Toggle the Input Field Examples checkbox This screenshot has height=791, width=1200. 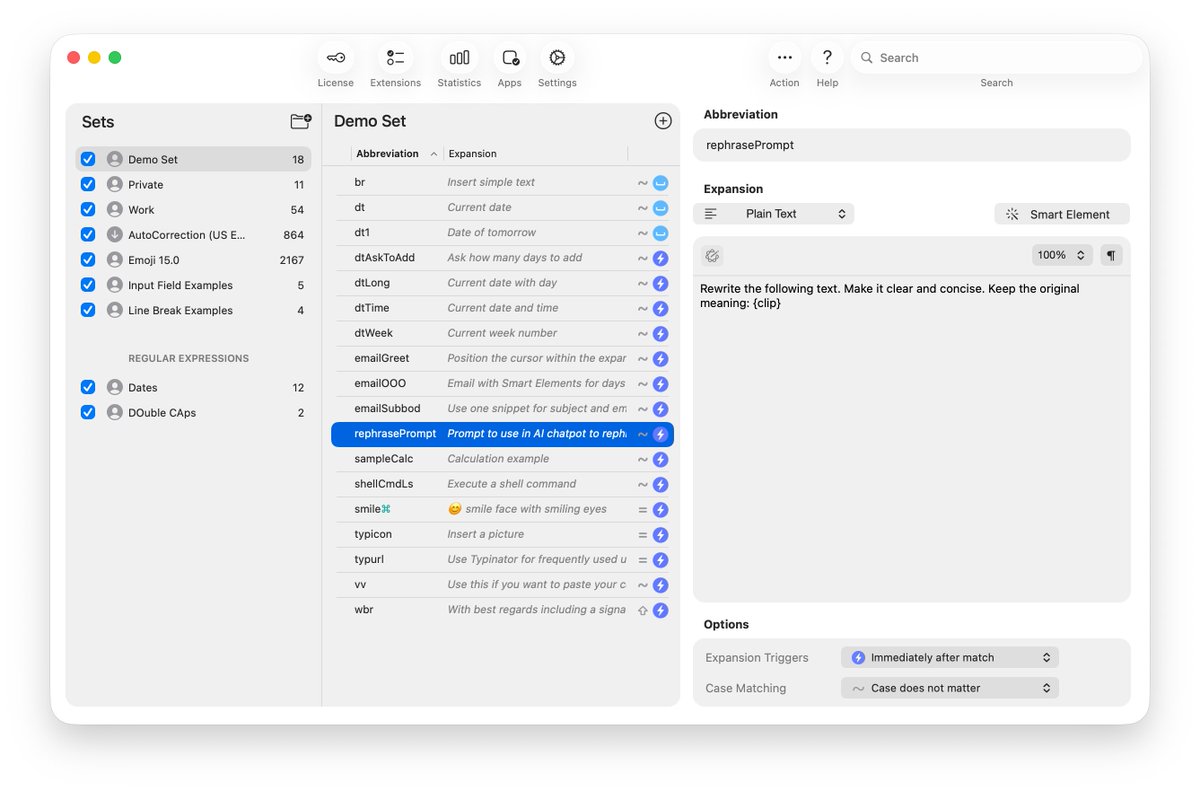click(88, 285)
